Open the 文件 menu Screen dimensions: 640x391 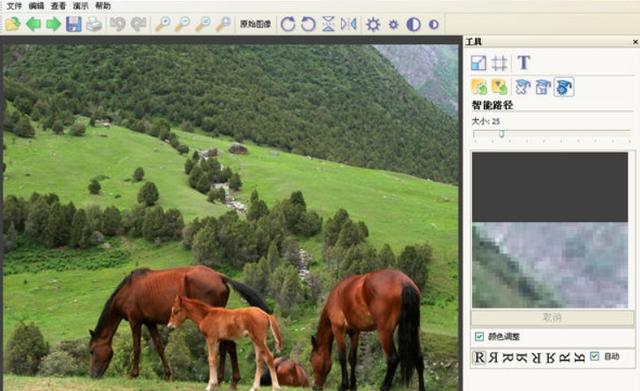14,6
